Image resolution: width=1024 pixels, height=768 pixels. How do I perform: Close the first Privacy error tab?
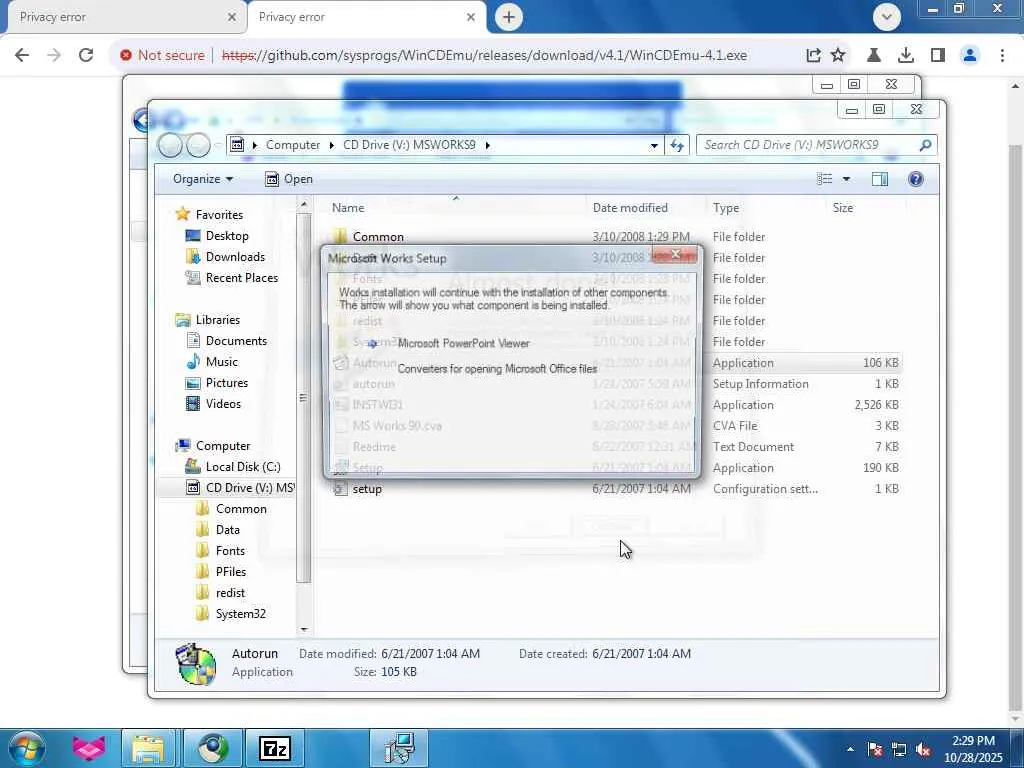point(232,17)
